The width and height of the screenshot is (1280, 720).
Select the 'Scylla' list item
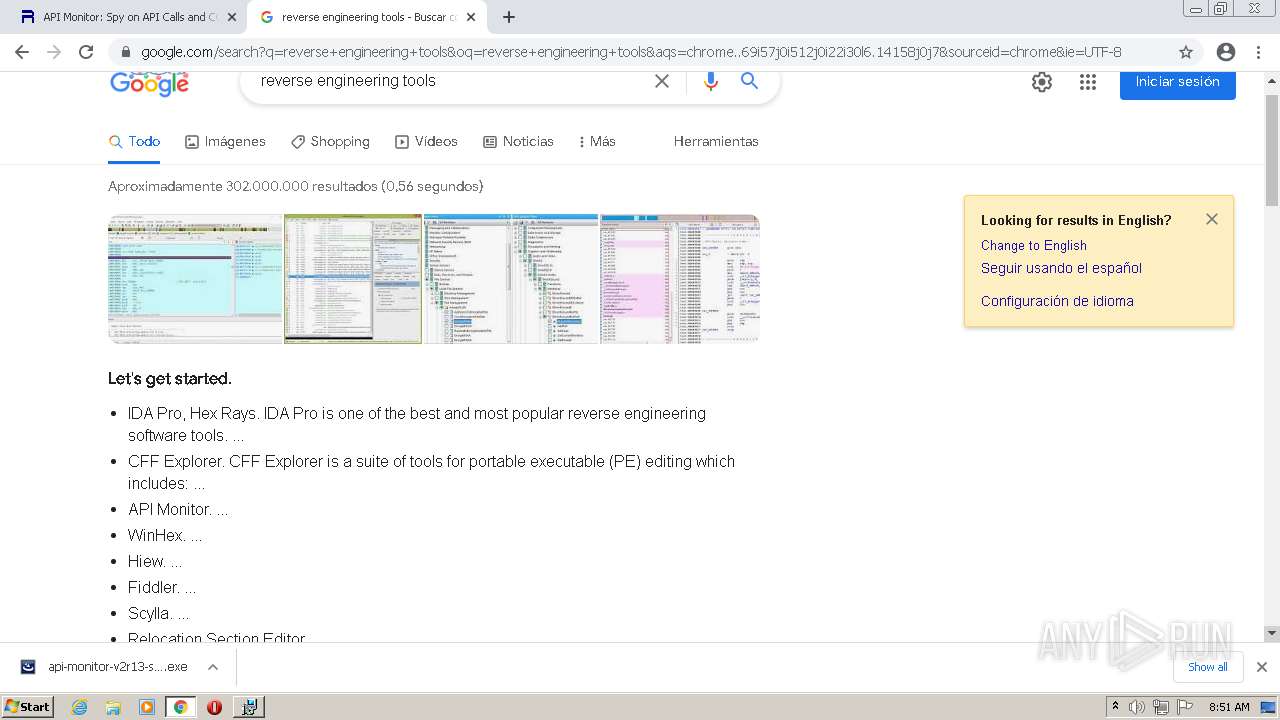(159, 613)
